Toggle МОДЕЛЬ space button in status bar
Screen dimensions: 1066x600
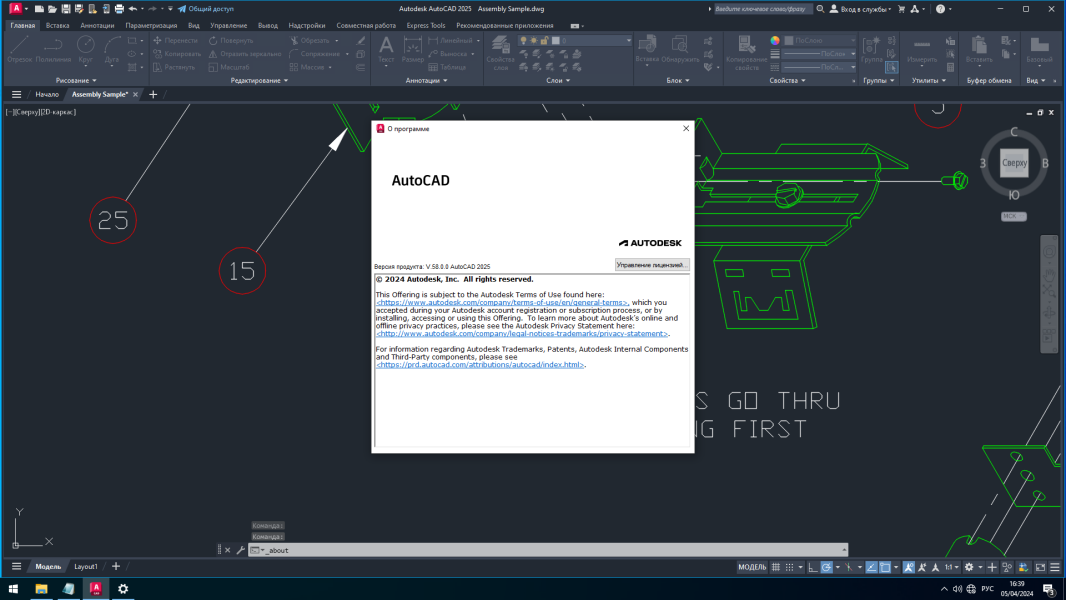point(752,567)
